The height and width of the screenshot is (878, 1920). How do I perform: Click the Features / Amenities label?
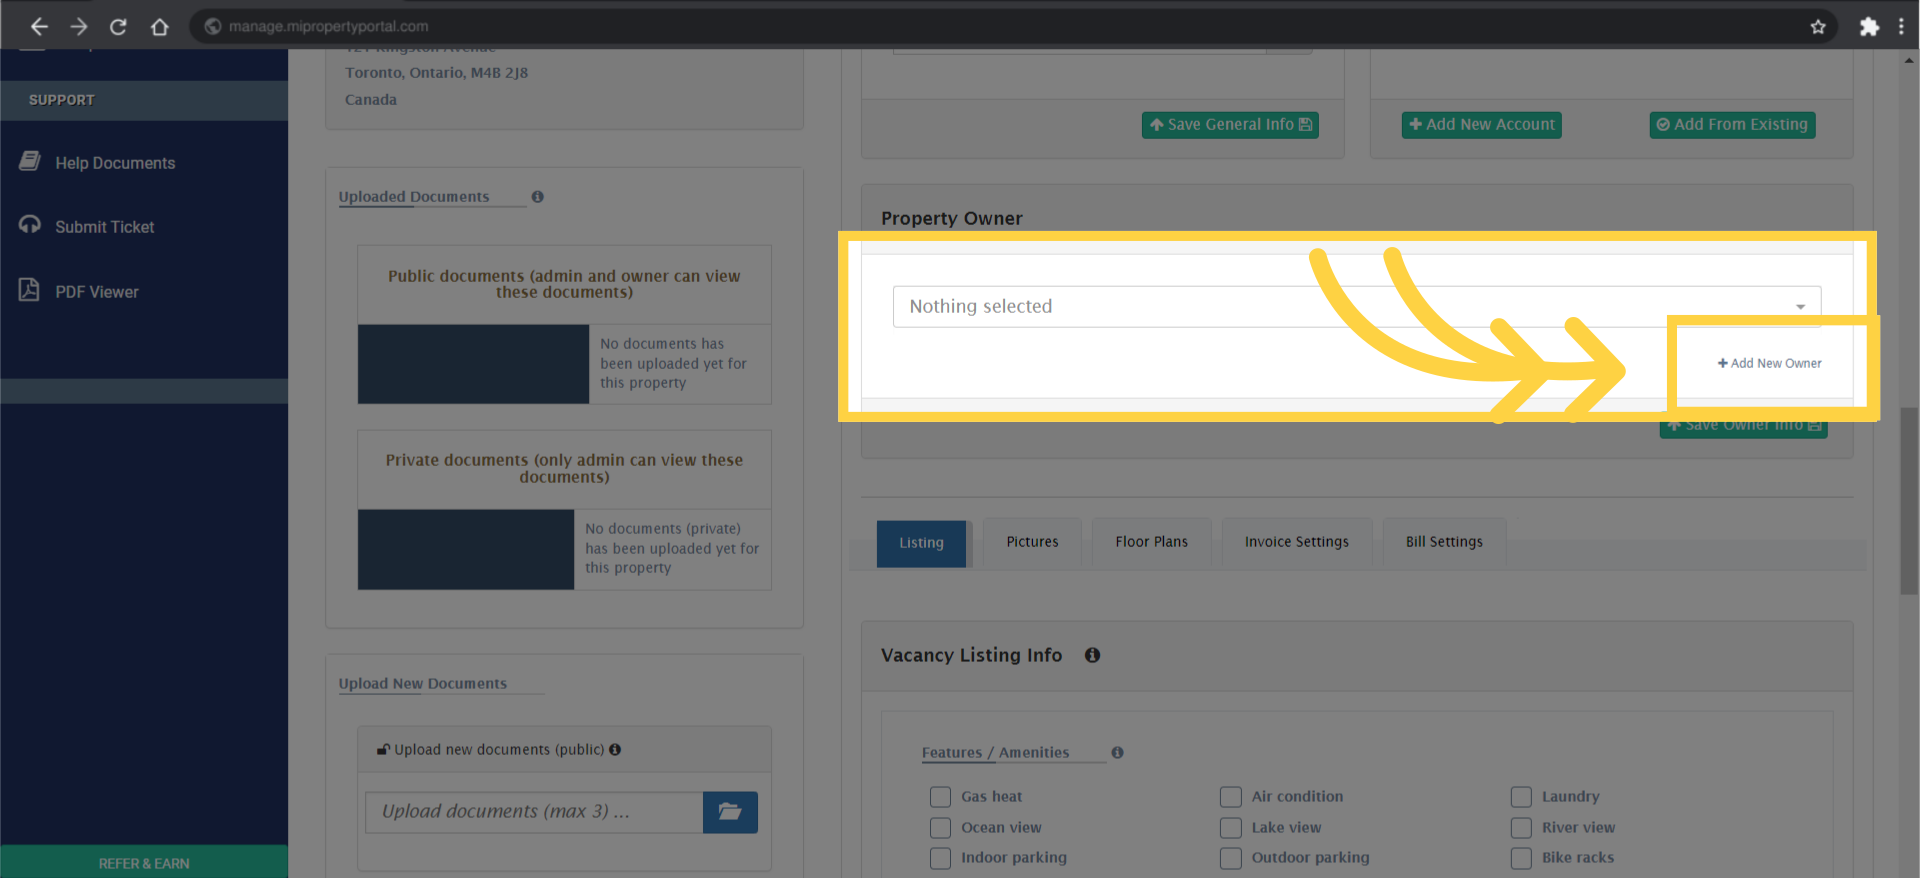coord(995,753)
